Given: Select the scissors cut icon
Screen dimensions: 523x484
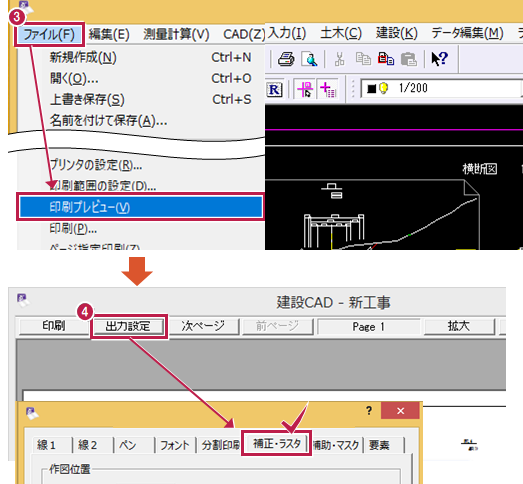Looking at the screenshot, I should pos(339,59).
